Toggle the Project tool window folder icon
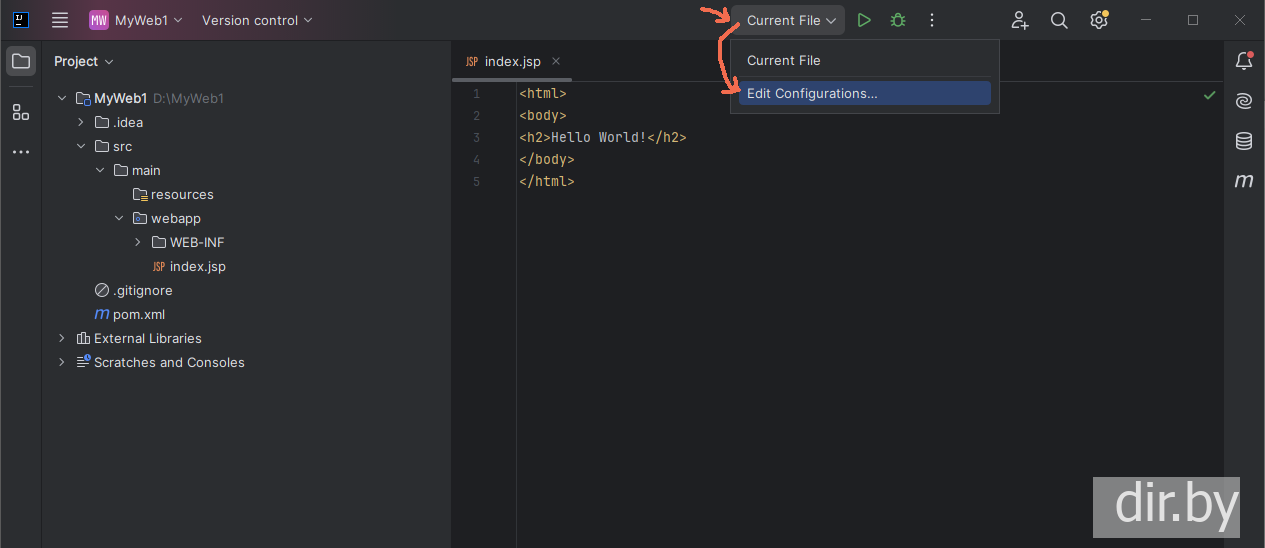 [x=21, y=61]
